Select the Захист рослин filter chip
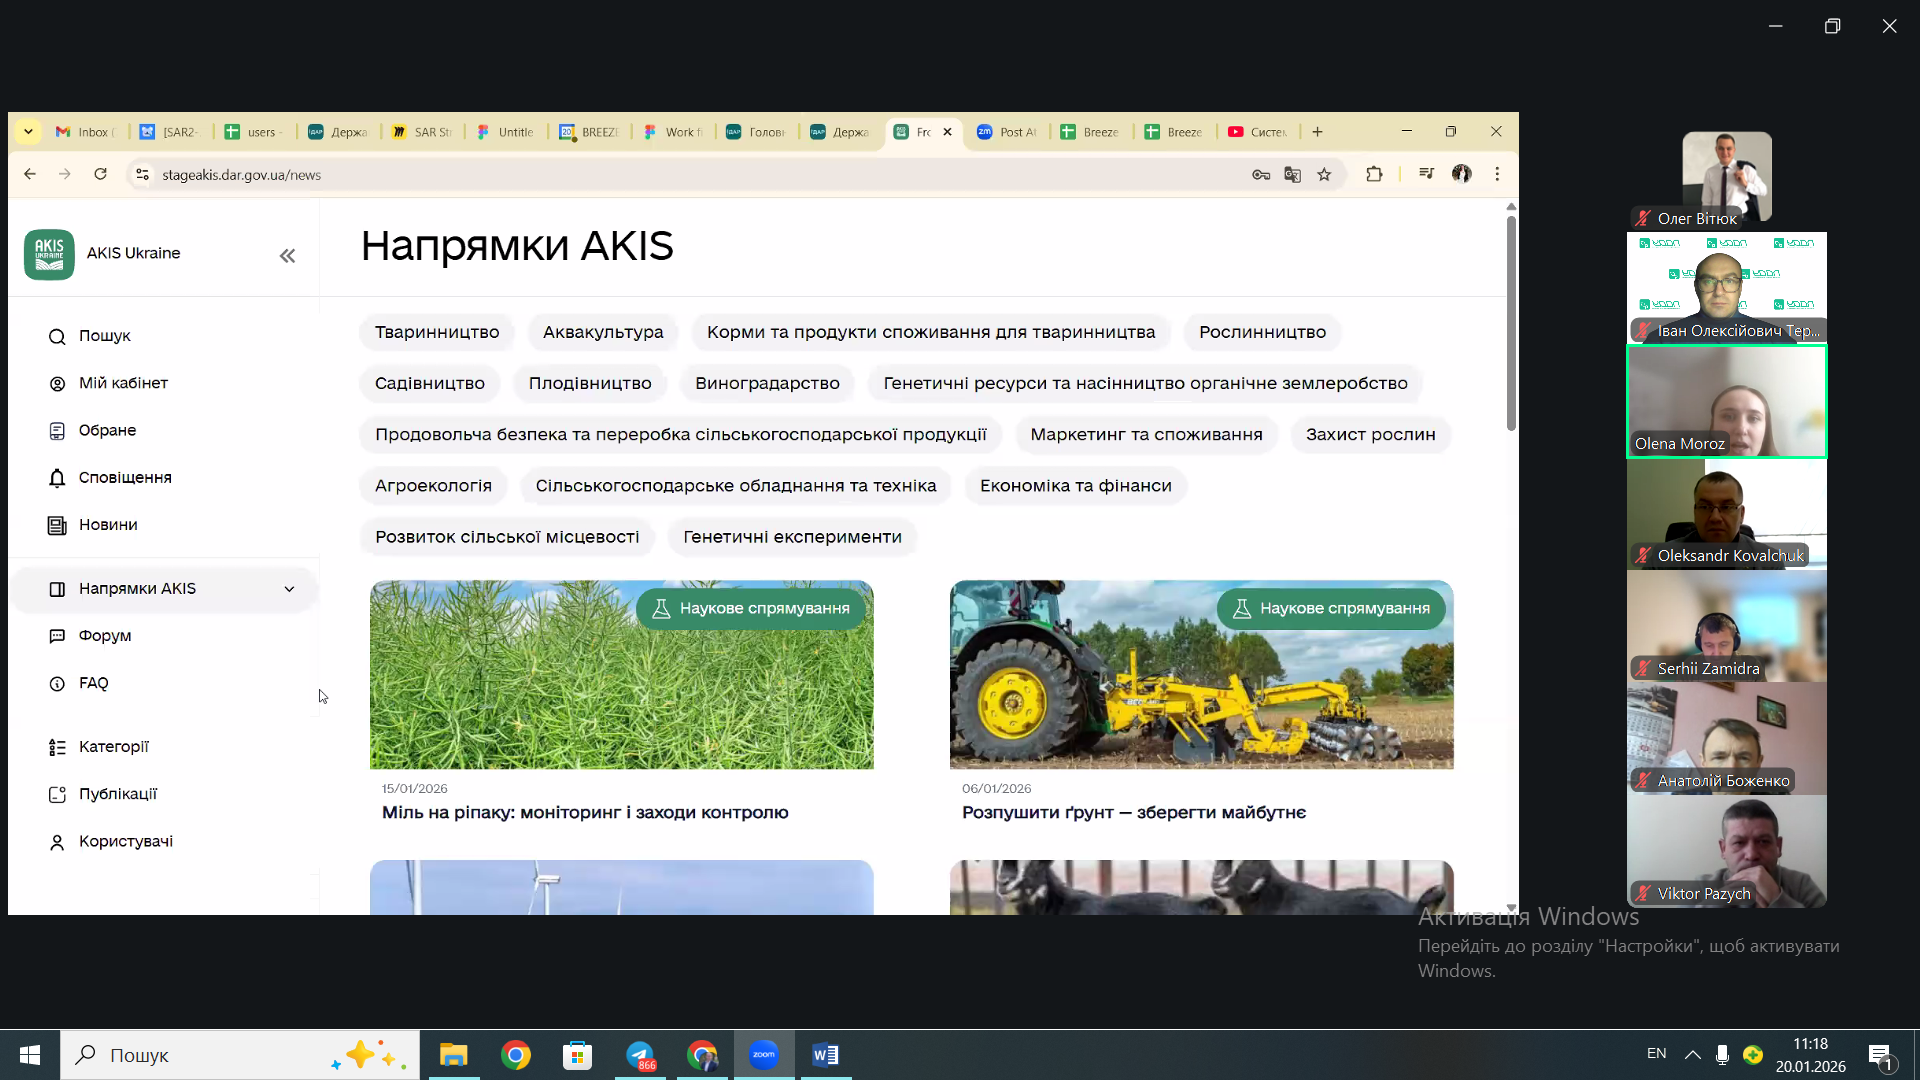Screen dimensions: 1920x1080 click(x=1370, y=434)
